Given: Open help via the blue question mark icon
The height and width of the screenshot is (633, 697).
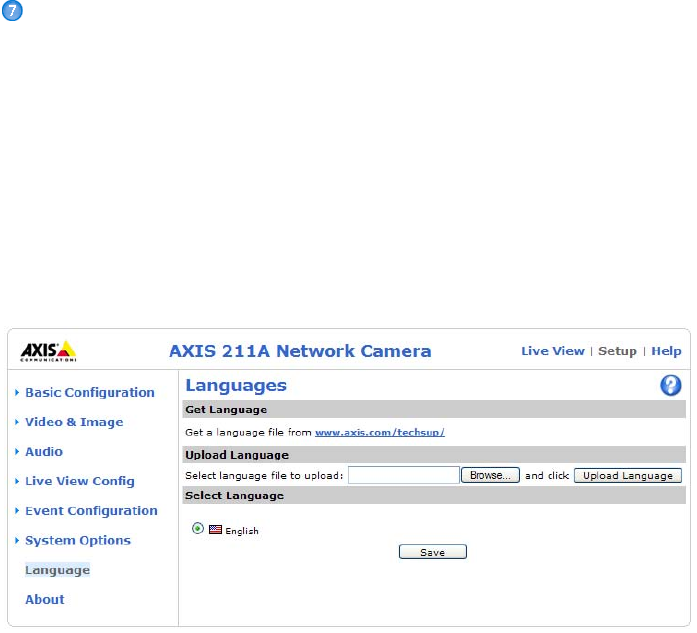Looking at the screenshot, I should tap(671, 386).
